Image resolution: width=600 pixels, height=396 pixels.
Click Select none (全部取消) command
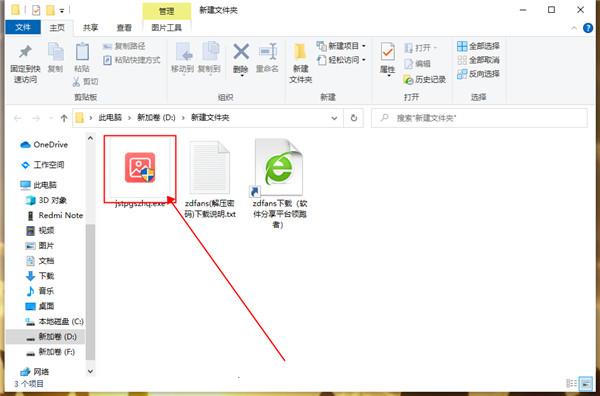pos(478,60)
